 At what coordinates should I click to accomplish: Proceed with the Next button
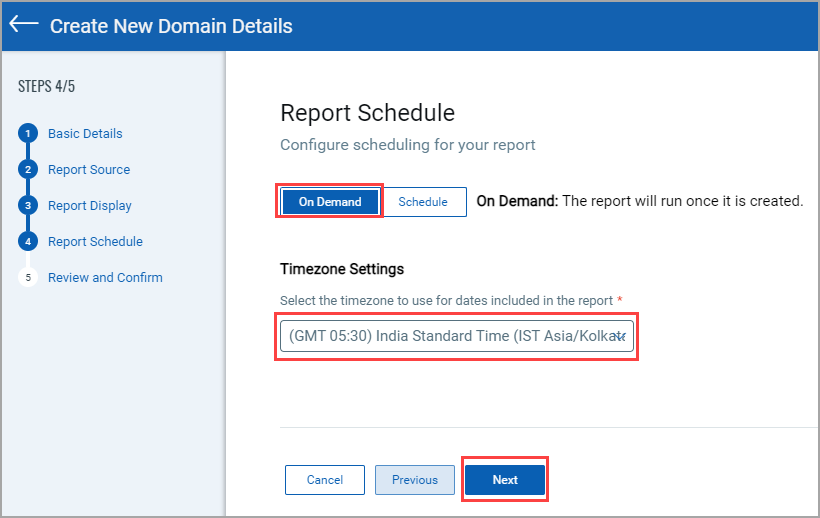click(505, 480)
